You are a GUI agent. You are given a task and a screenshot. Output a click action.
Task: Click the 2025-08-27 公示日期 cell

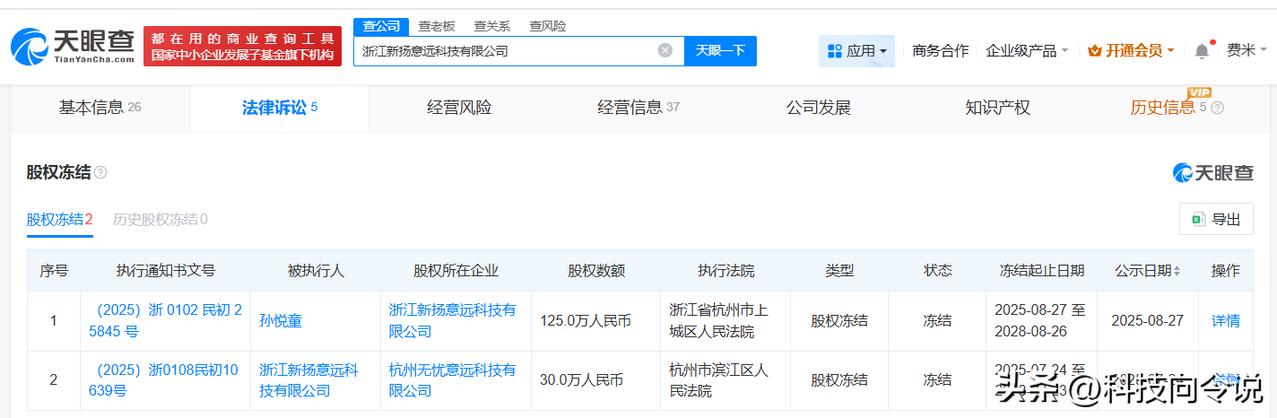(x=1145, y=321)
